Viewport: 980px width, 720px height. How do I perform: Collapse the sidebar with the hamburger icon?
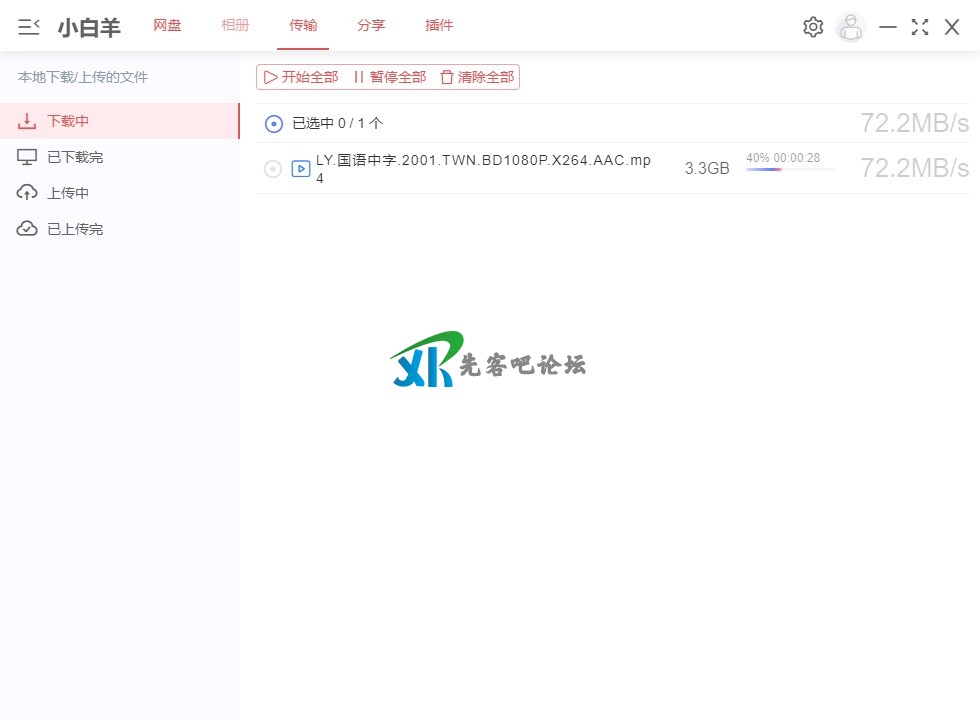point(29,27)
